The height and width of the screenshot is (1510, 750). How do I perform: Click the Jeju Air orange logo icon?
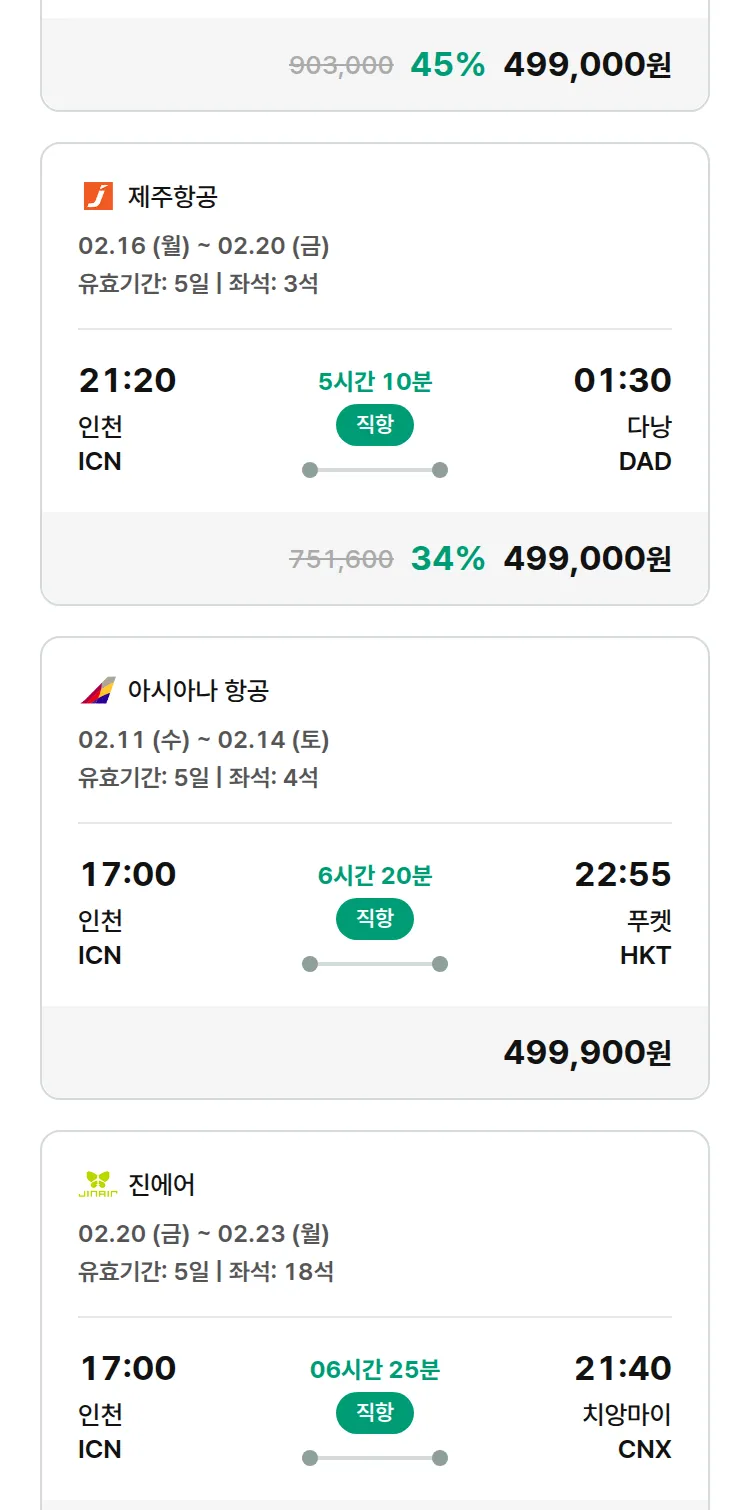(98, 196)
